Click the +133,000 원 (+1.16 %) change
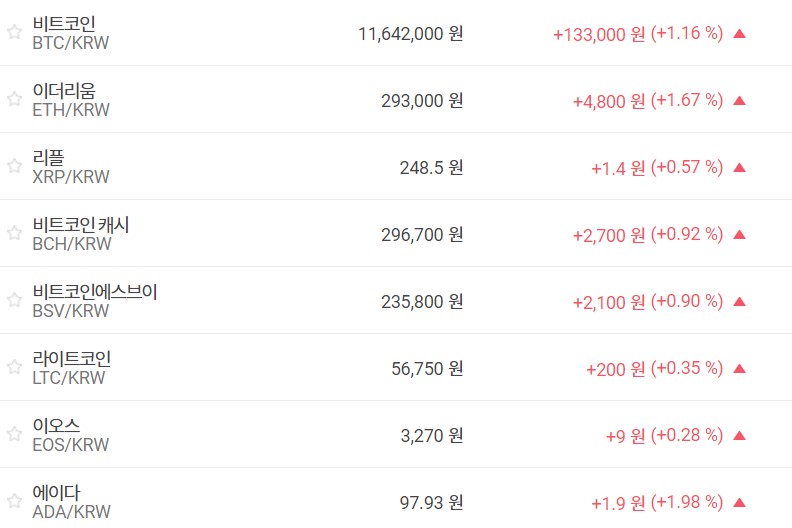 pos(637,33)
